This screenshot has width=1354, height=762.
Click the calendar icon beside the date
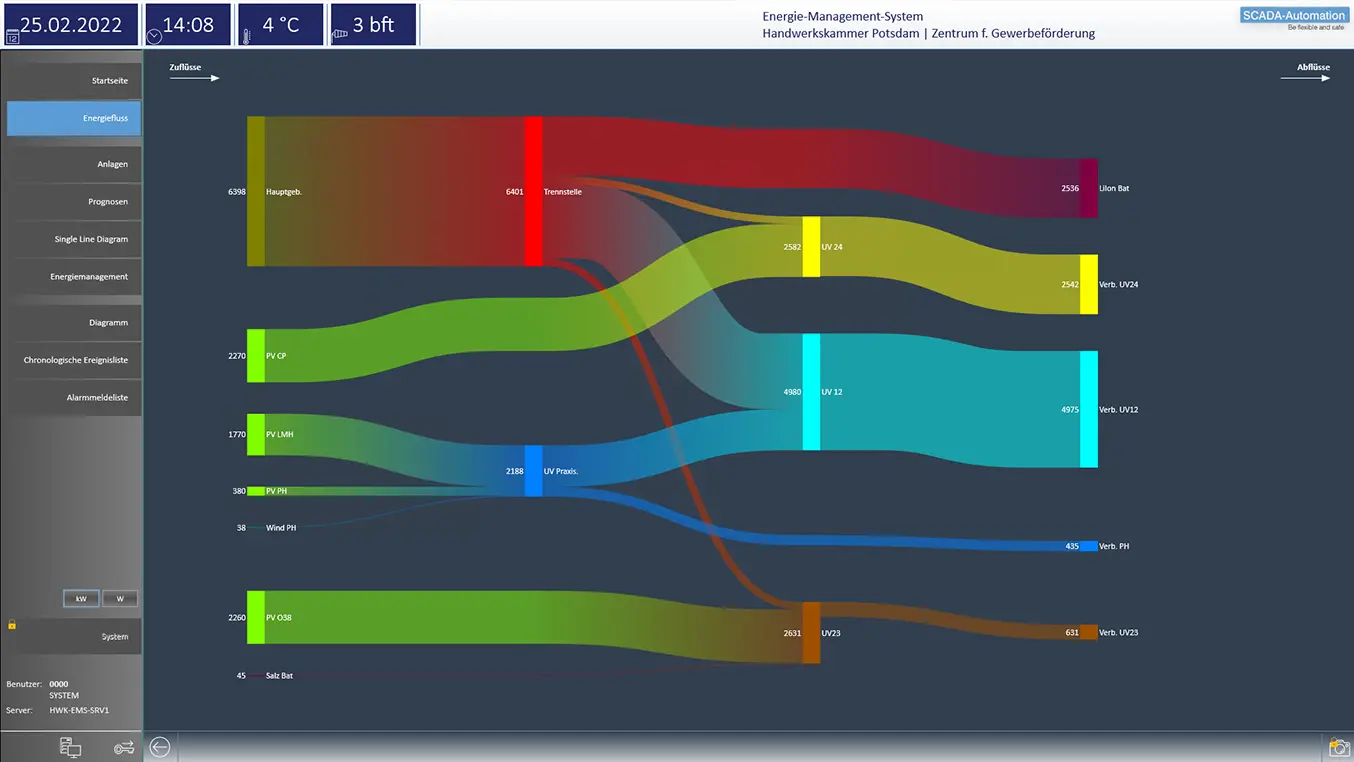point(12,36)
